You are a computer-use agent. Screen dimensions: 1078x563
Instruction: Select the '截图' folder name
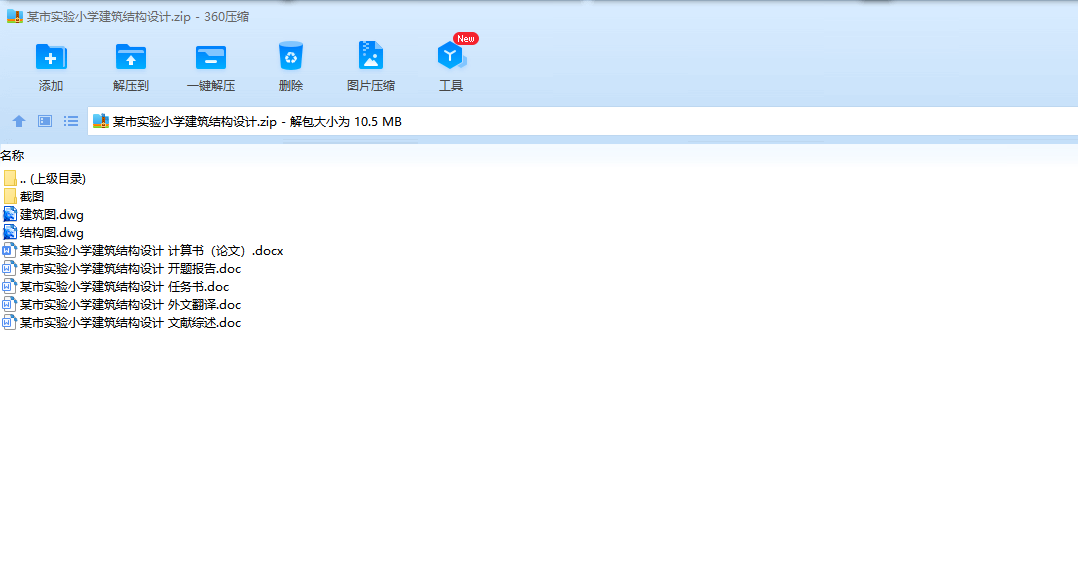click(32, 197)
